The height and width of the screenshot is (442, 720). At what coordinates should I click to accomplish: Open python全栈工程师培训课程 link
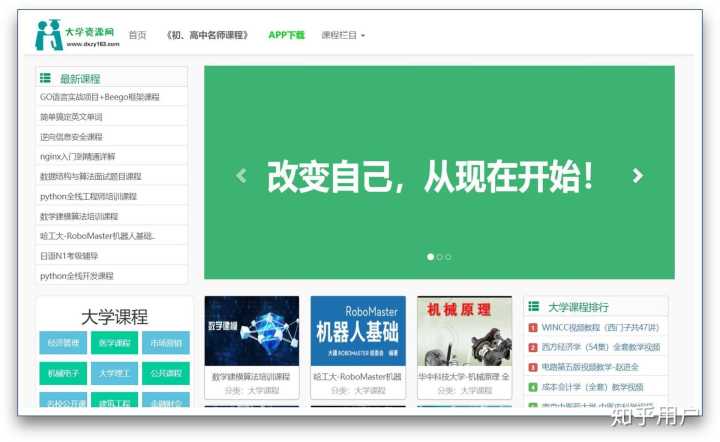pos(88,196)
